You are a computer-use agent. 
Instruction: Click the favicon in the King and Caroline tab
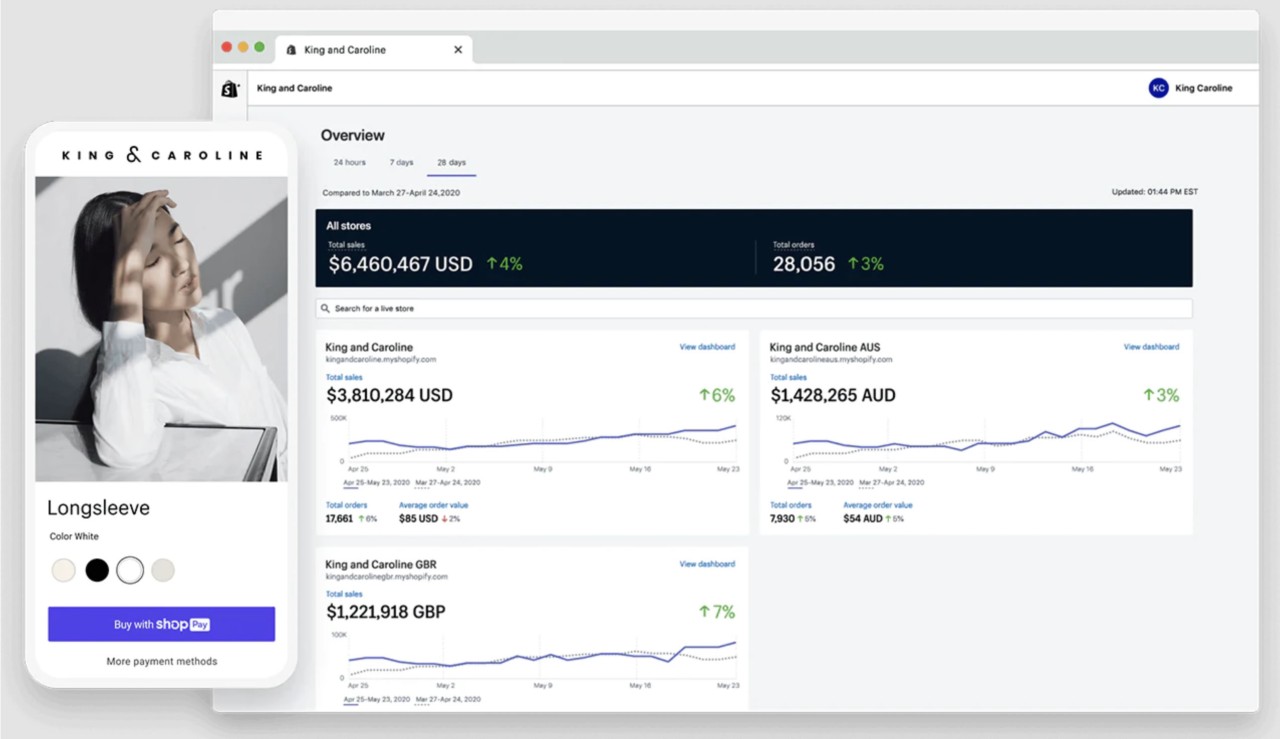point(290,49)
